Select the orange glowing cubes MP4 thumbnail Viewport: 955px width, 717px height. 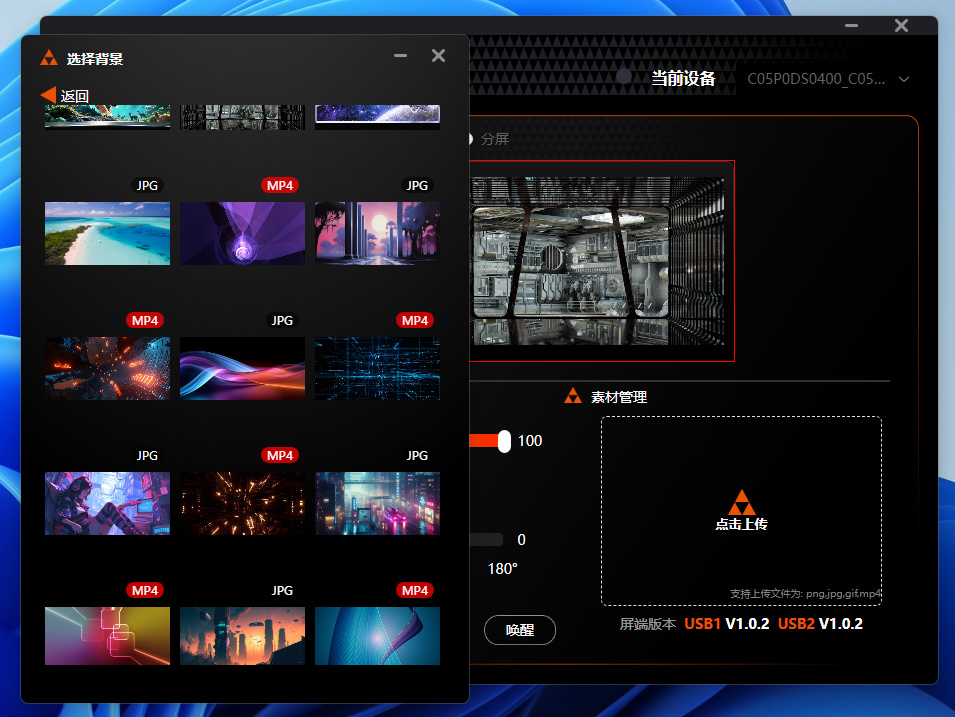[107, 369]
